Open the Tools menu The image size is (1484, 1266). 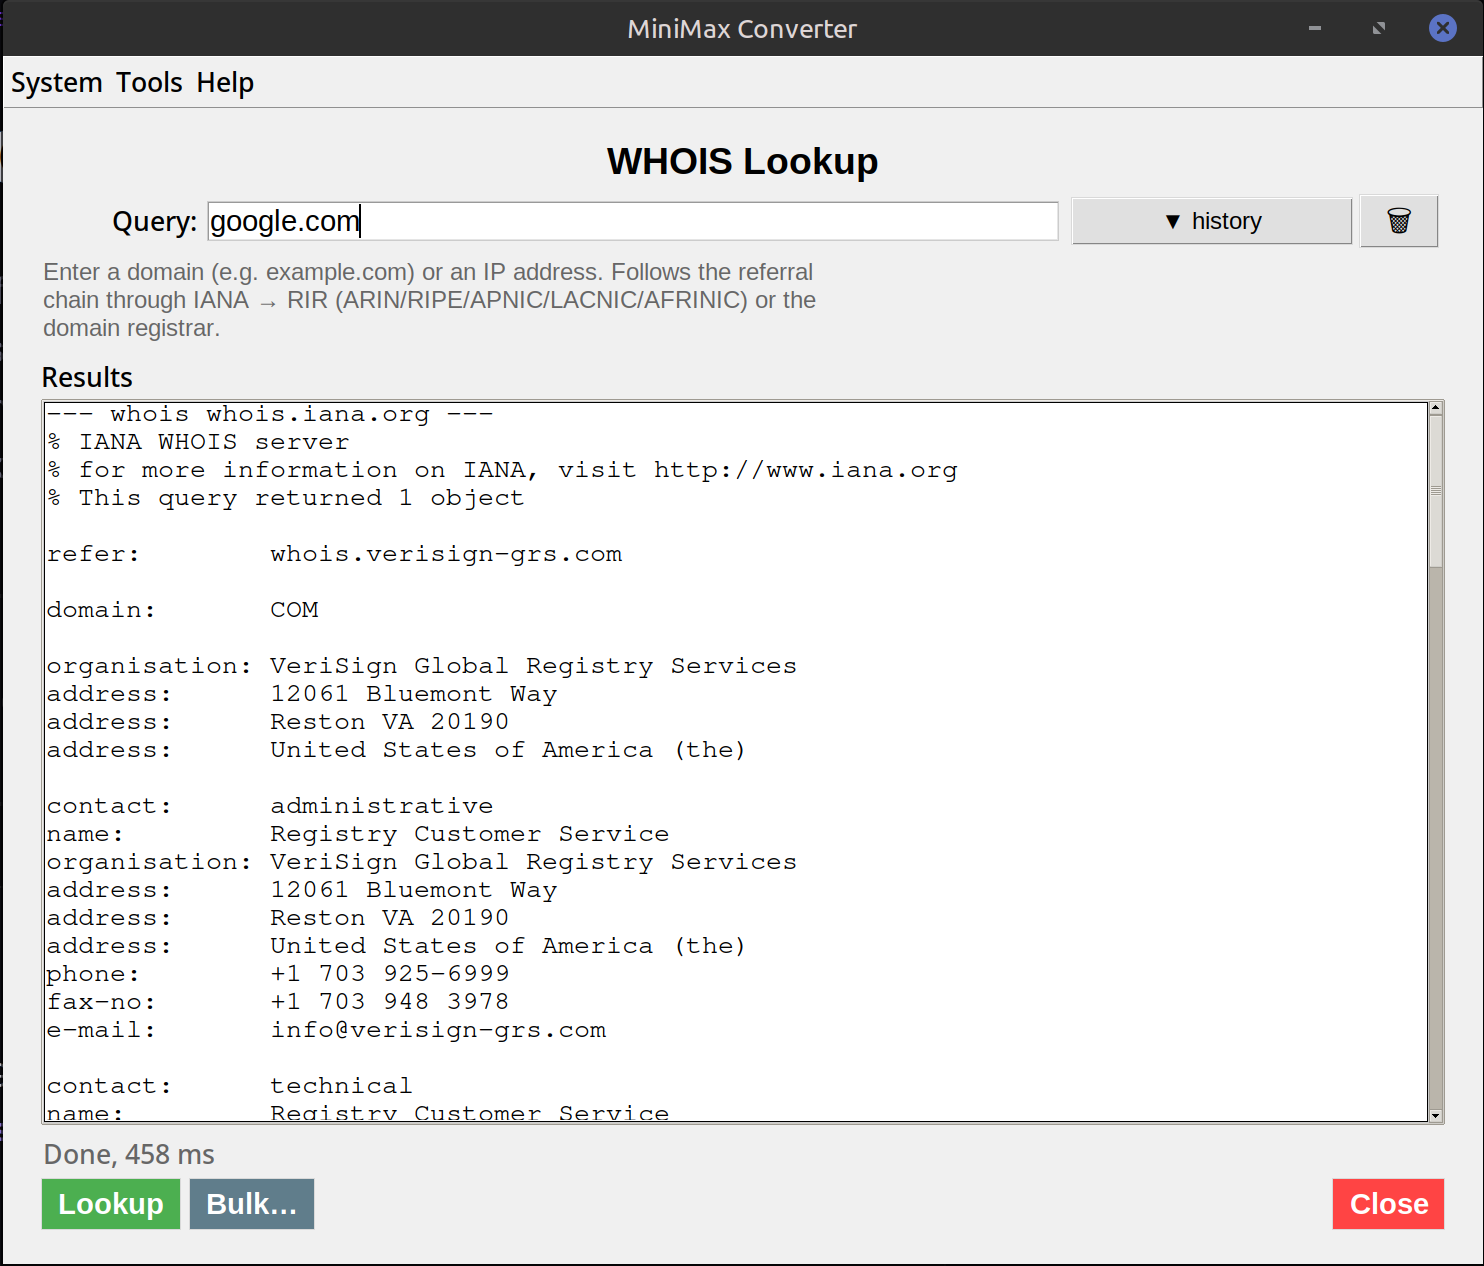click(x=149, y=82)
